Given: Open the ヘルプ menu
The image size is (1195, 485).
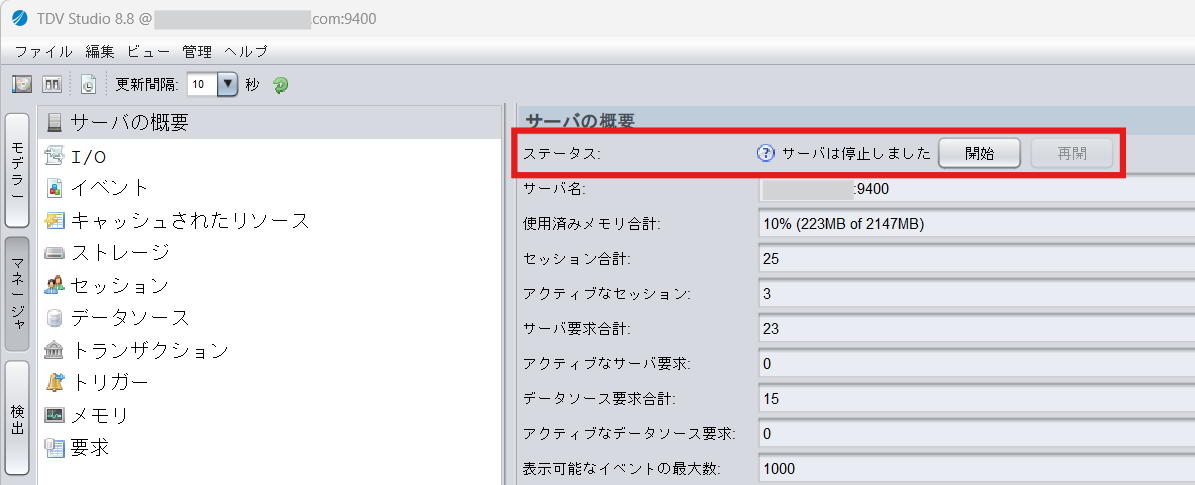Looking at the screenshot, I should tap(245, 52).
